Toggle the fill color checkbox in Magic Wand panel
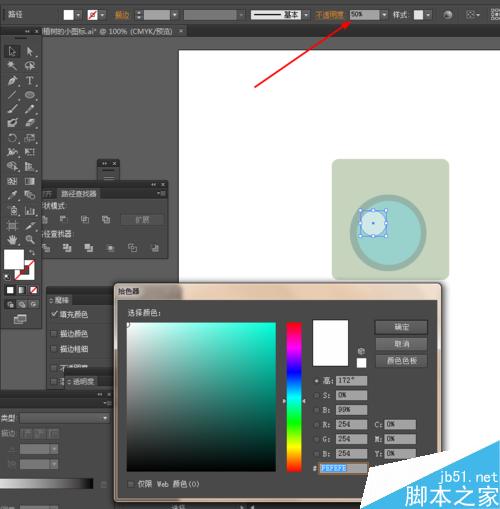This screenshot has height=509, width=500. (54, 314)
